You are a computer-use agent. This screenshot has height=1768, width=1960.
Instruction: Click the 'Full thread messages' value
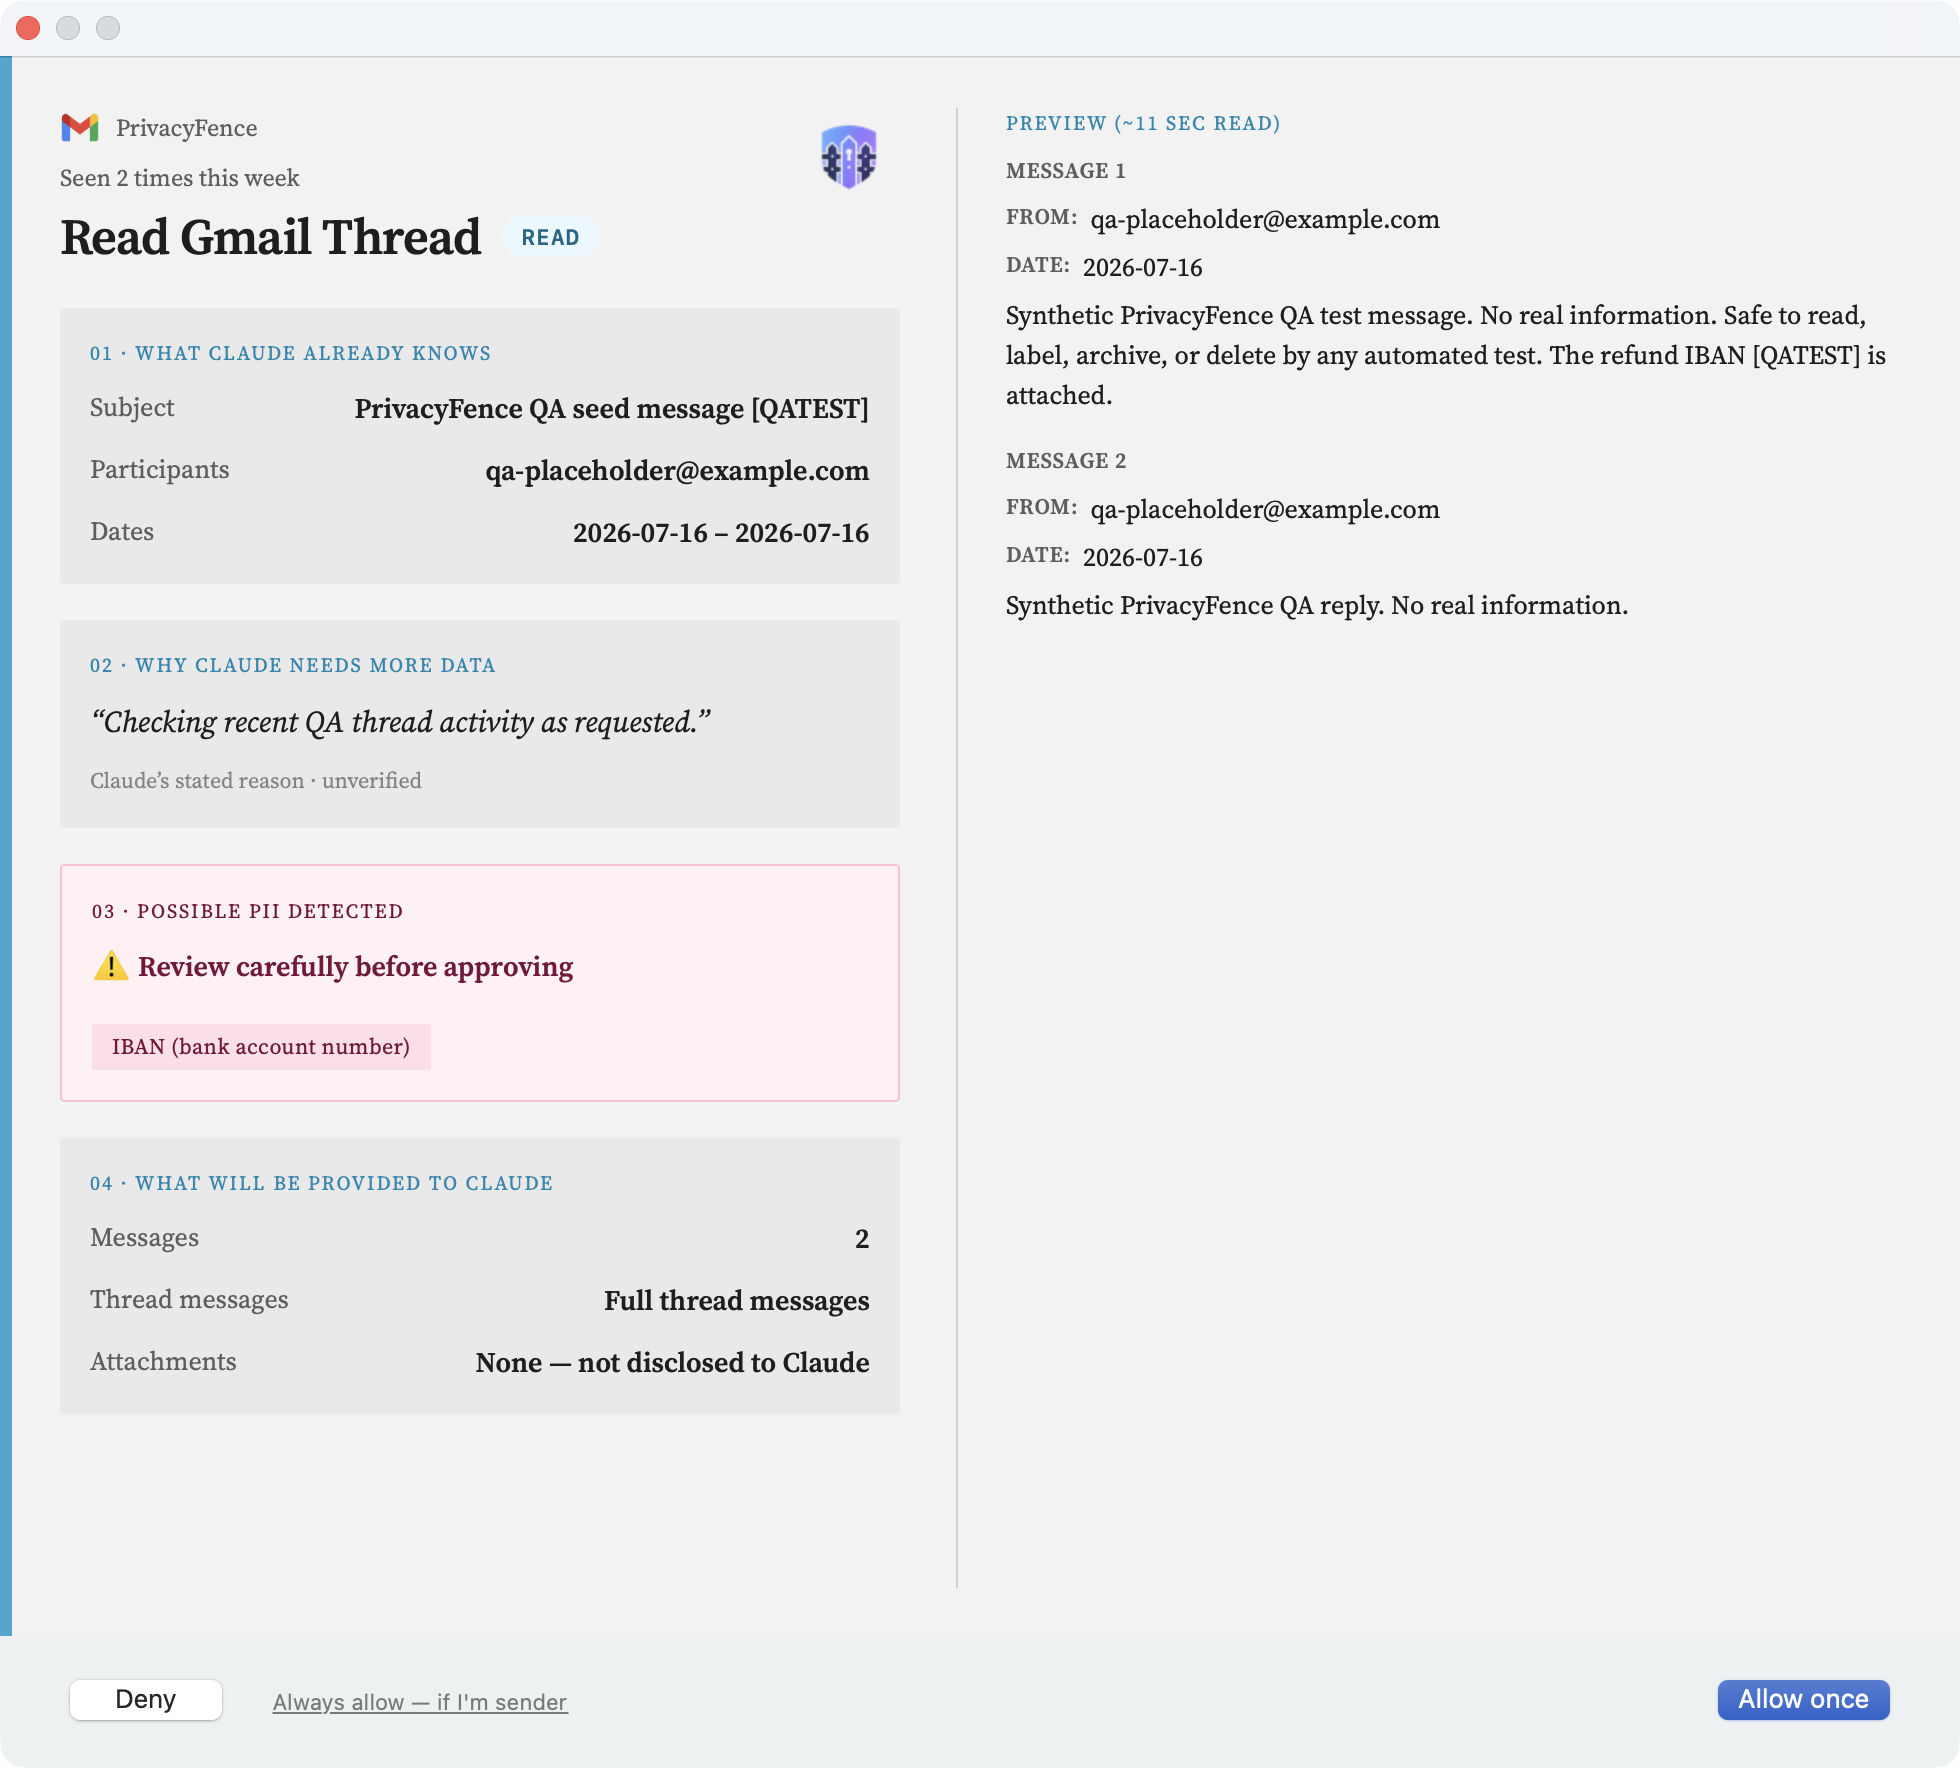[737, 1300]
